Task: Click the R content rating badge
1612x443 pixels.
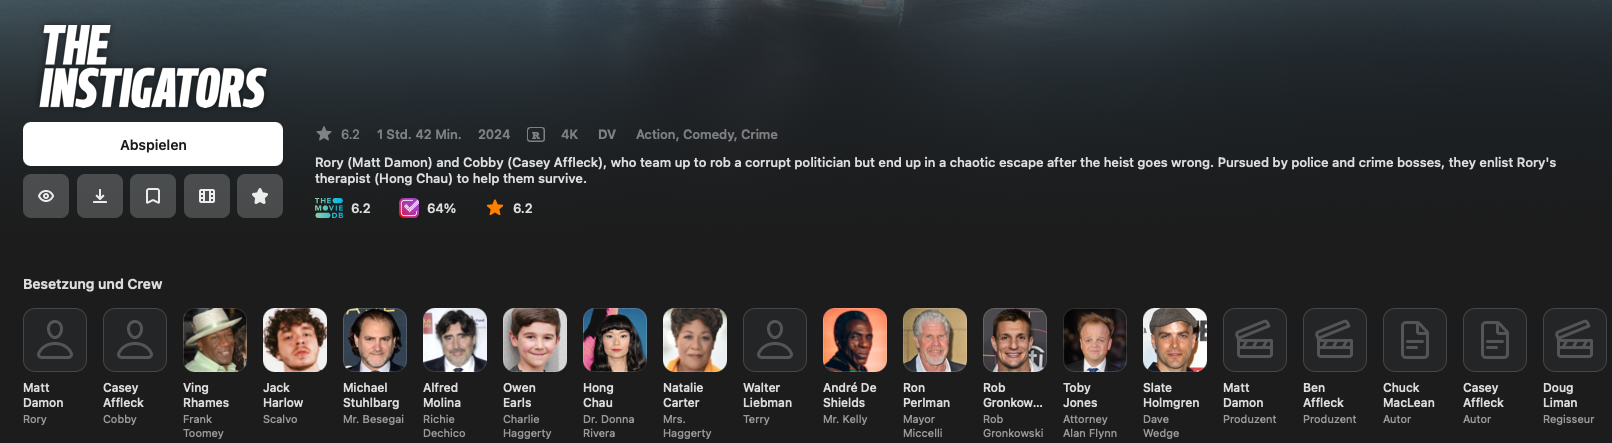Action: coord(536,134)
